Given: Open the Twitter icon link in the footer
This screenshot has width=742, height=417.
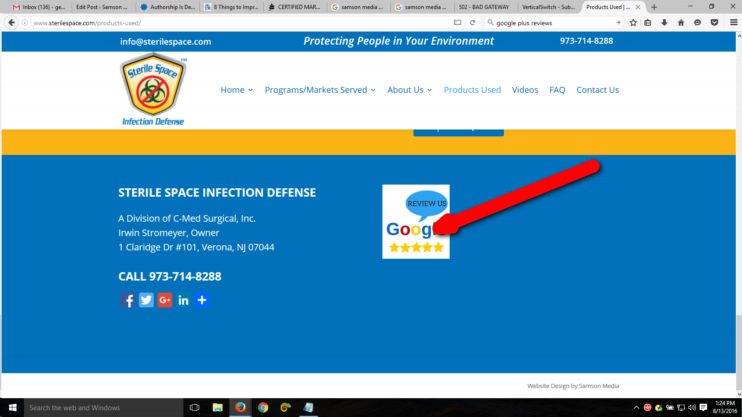Looking at the screenshot, I should pyautogui.click(x=146, y=300).
